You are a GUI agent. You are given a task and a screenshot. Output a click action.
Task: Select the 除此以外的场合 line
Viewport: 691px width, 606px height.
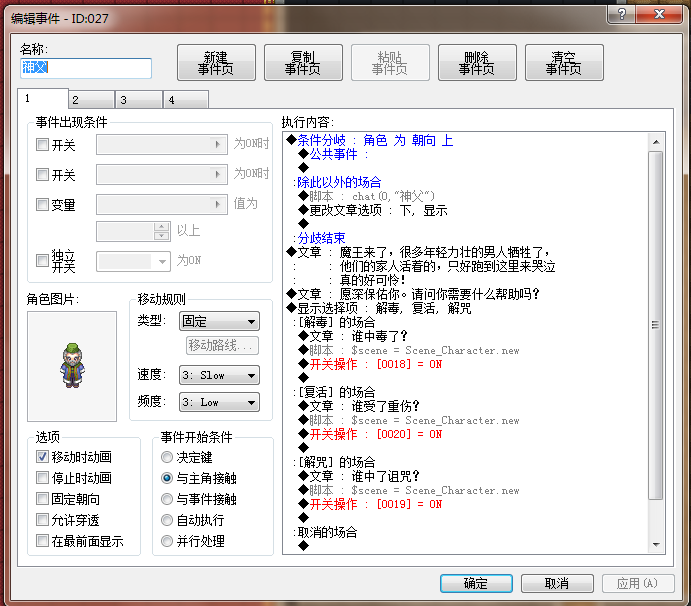point(337,182)
